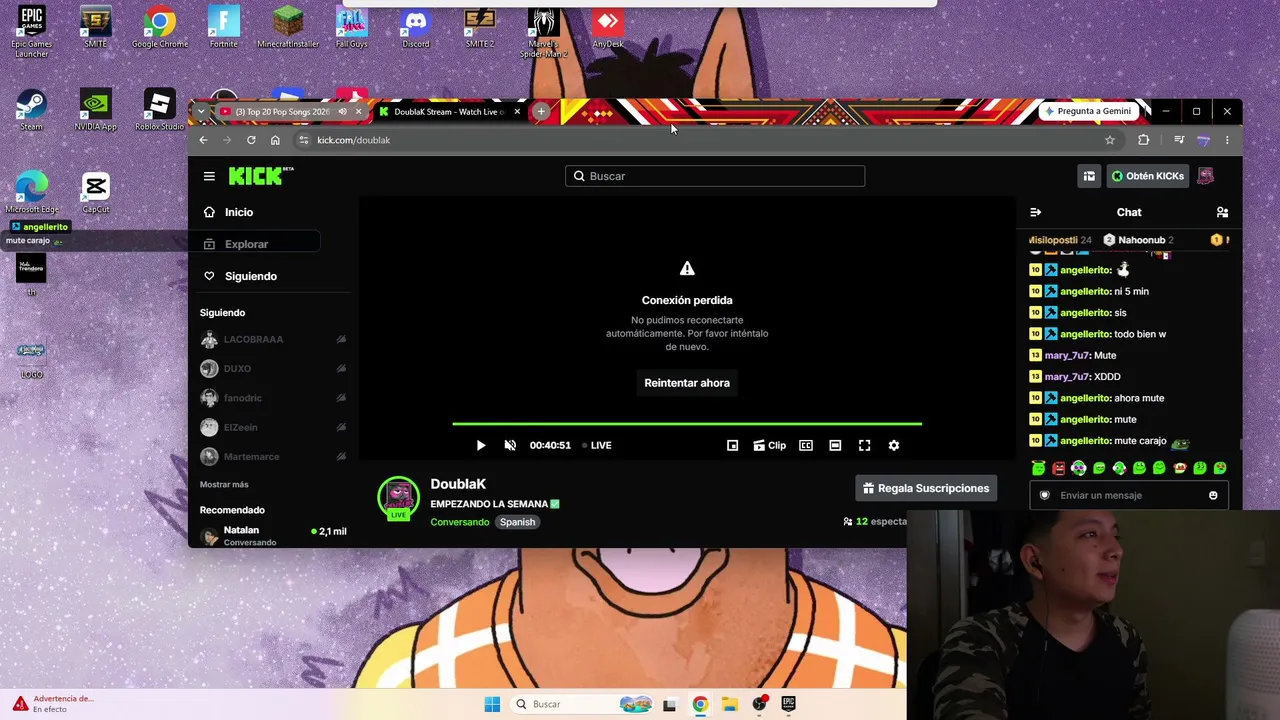Open the player settings gear

coord(894,445)
